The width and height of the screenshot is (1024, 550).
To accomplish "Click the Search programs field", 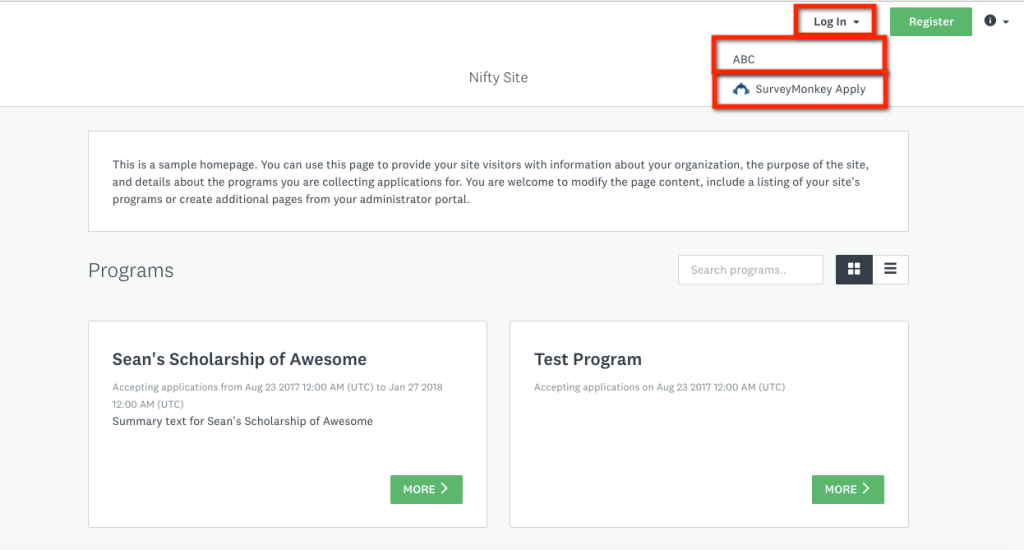I will 750,270.
